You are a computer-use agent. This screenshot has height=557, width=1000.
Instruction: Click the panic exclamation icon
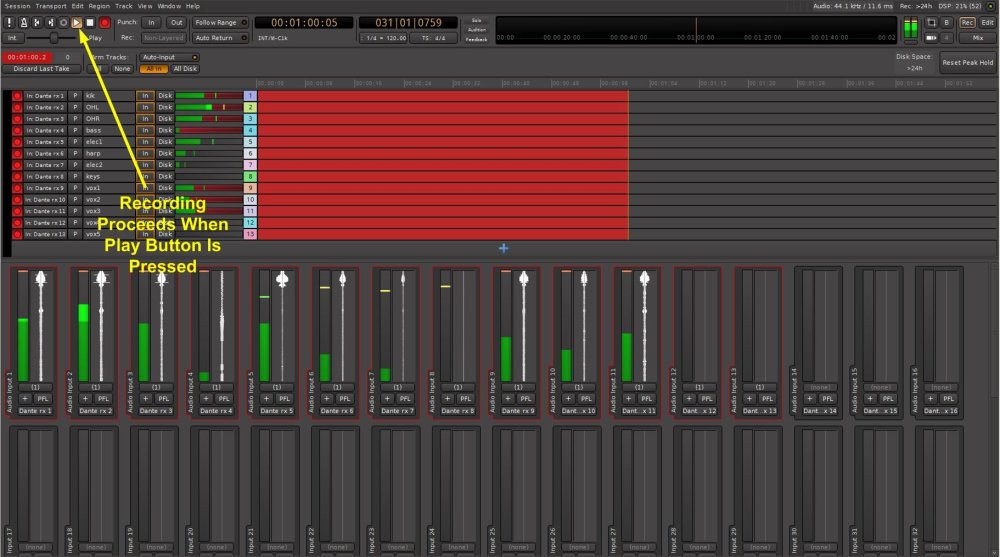(x=9, y=22)
